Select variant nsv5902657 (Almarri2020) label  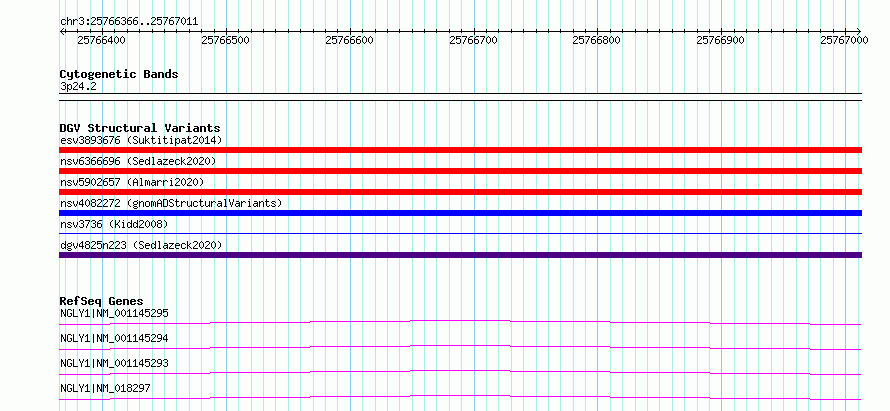tap(132, 182)
